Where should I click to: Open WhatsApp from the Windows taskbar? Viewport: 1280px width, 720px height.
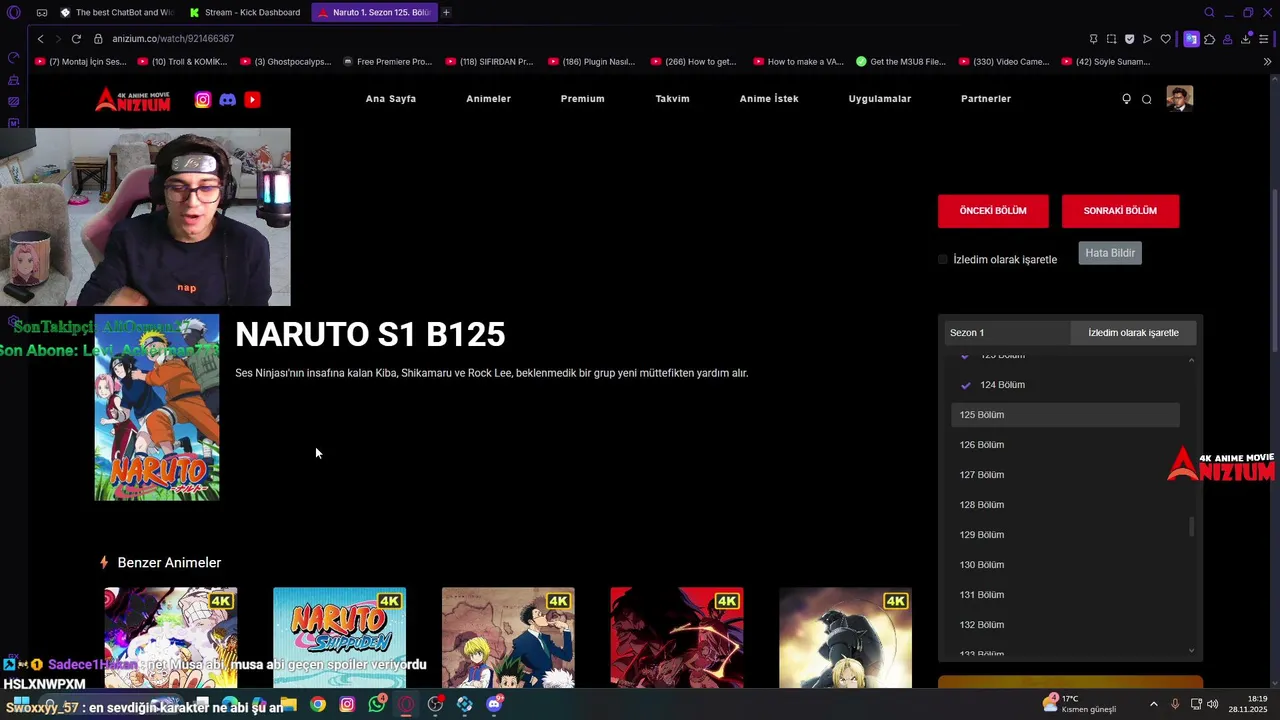point(376,704)
